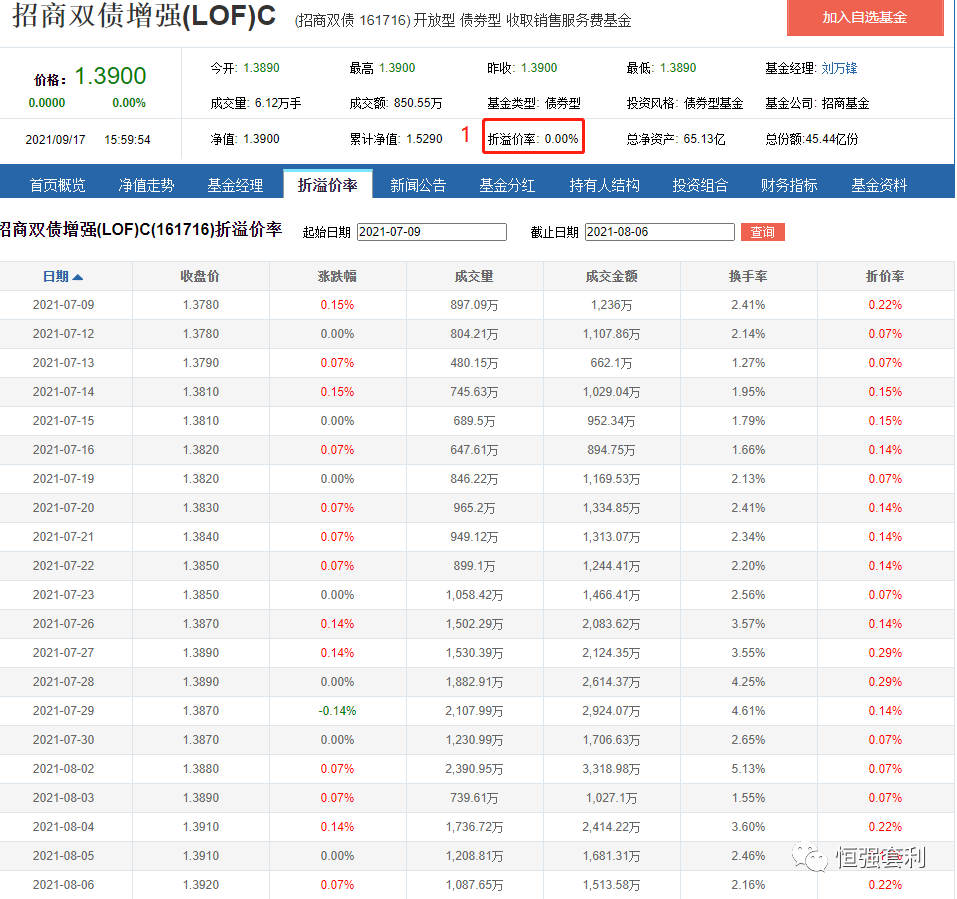Viewport: 957px width, 899px height.
Task: Open fund manager 刘万锋 link
Action: click(x=839, y=68)
